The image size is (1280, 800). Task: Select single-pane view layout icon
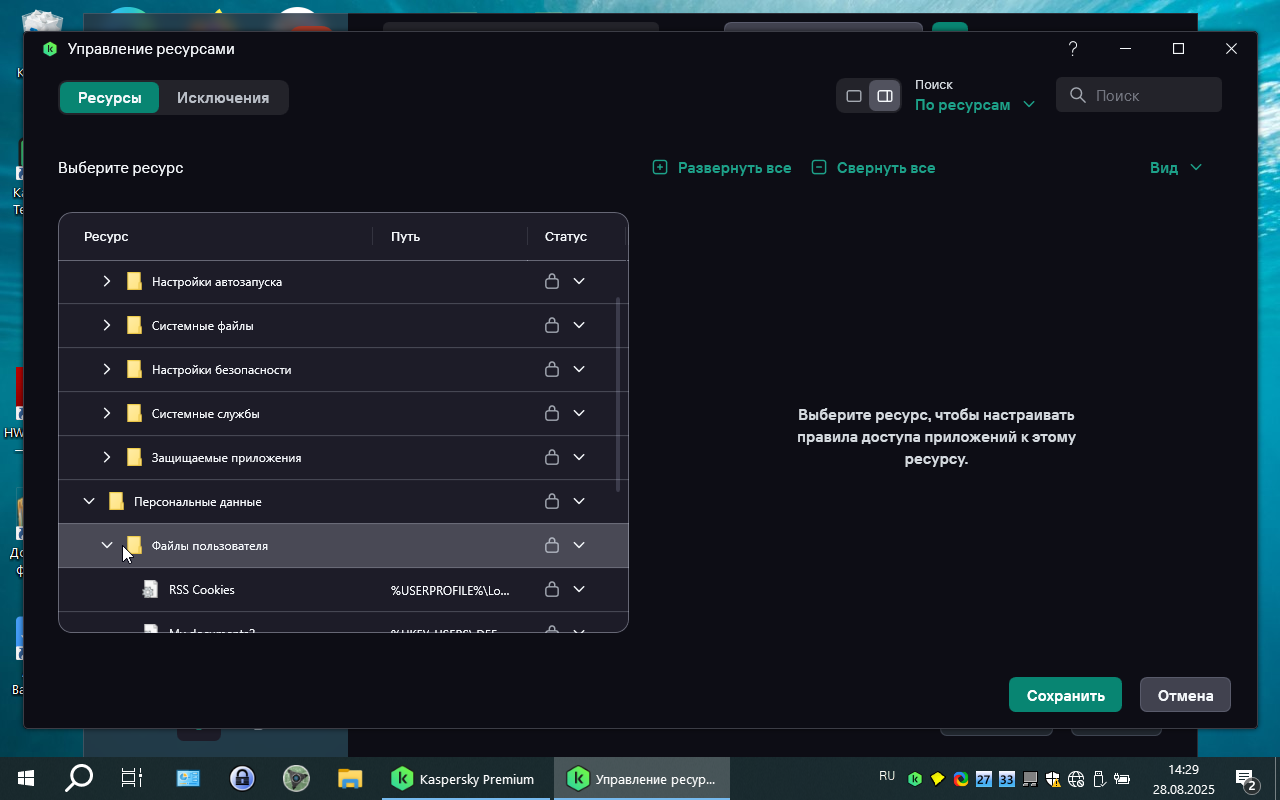(854, 96)
